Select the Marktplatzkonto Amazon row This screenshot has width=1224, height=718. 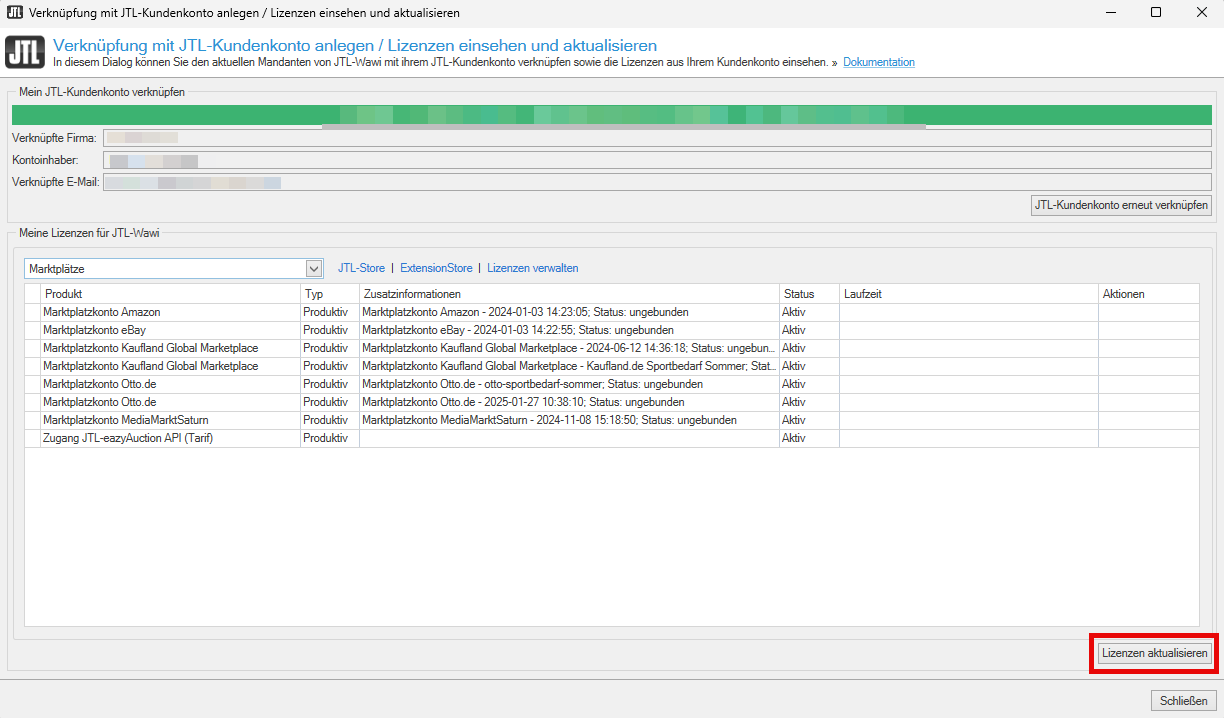click(x=612, y=312)
